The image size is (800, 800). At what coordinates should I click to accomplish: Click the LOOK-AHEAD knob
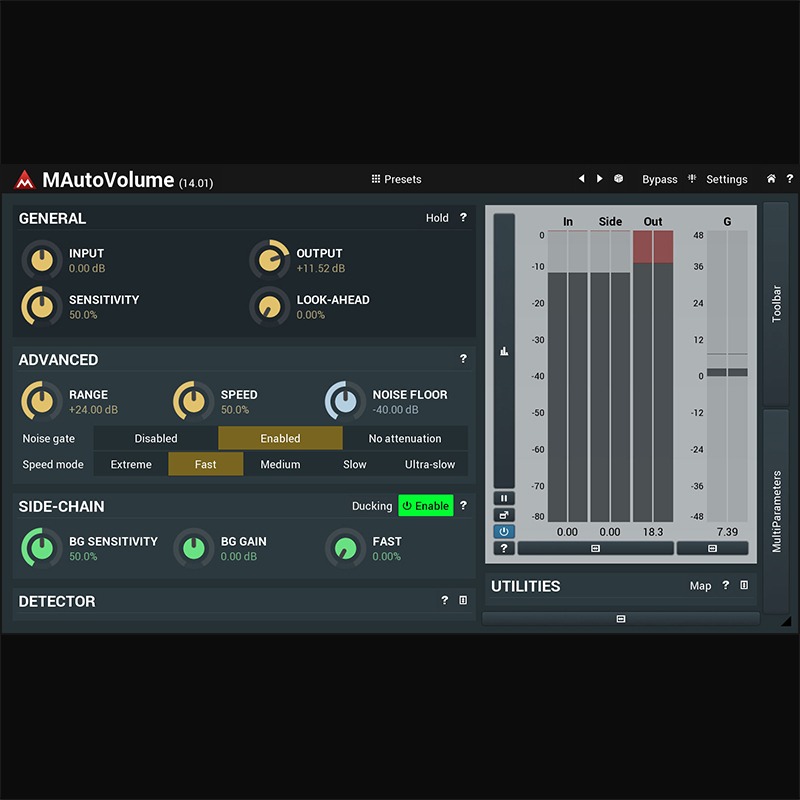click(269, 306)
